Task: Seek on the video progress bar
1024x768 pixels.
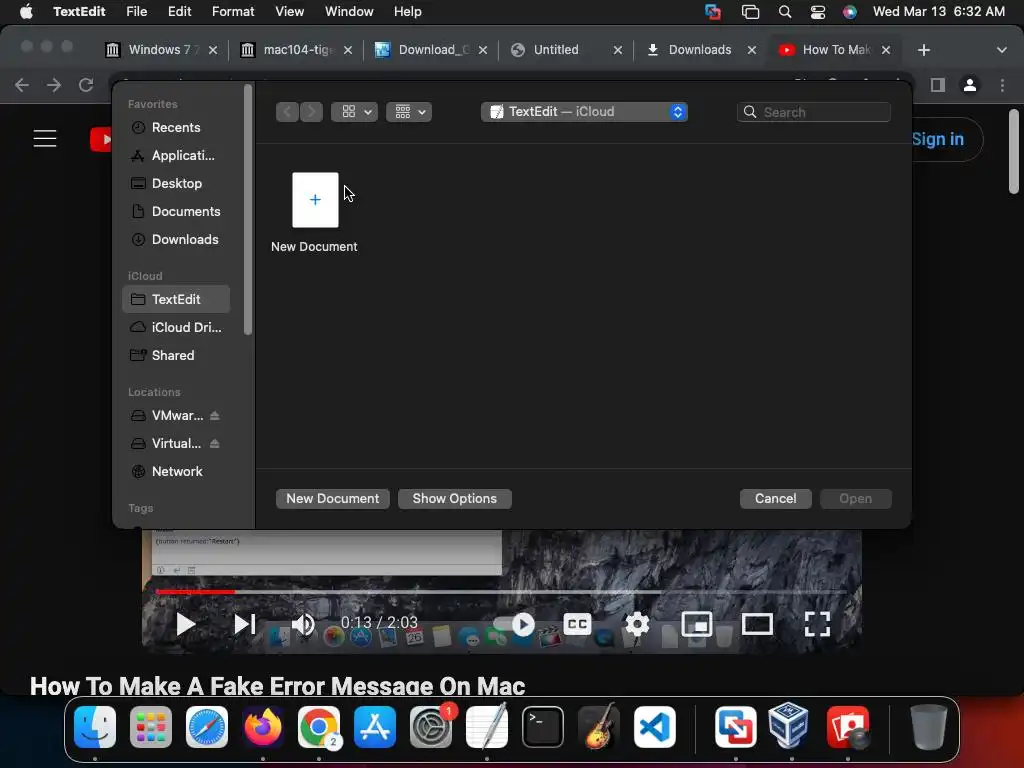Action: (x=502, y=592)
